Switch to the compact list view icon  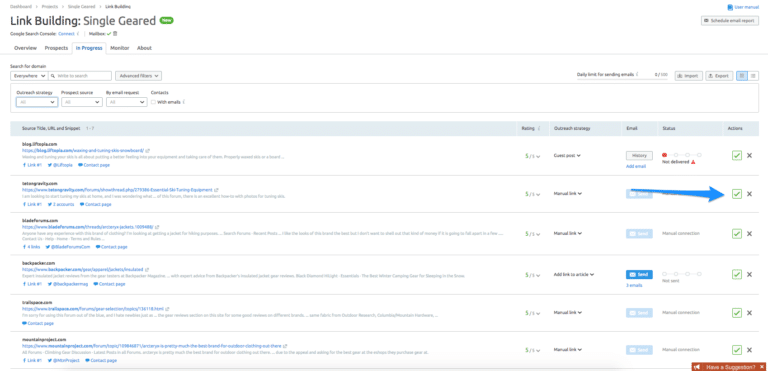click(x=753, y=76)
